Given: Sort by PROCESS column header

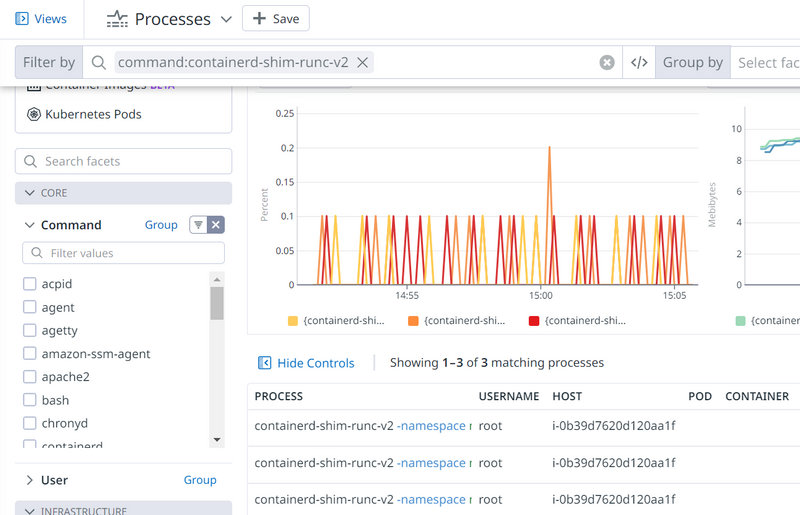Looking at the screenshot, I should [279, 396].
